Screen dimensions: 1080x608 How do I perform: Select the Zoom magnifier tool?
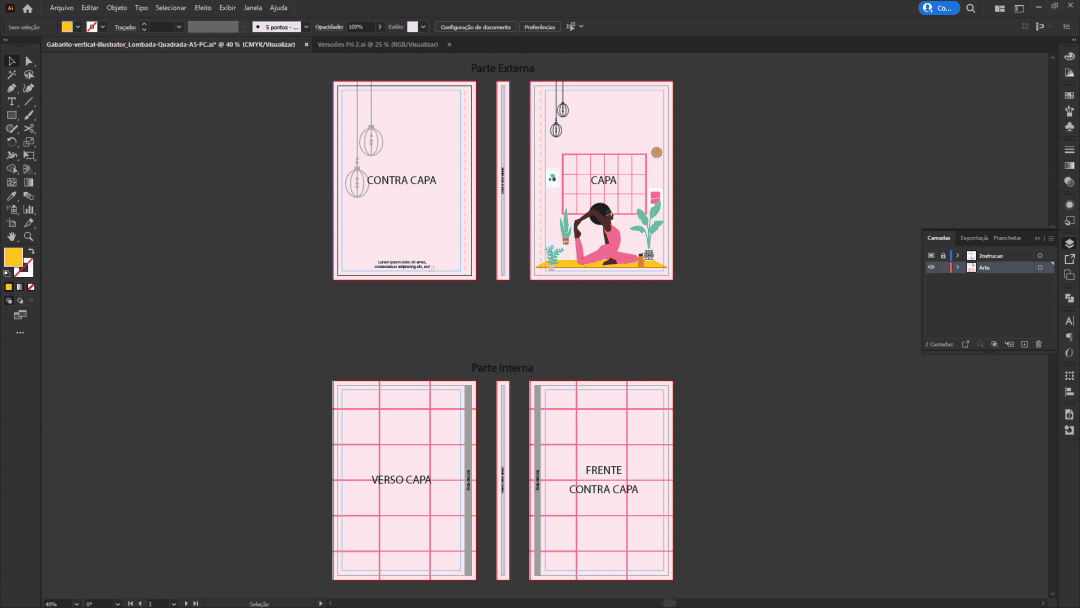click(x=29, y=237)
